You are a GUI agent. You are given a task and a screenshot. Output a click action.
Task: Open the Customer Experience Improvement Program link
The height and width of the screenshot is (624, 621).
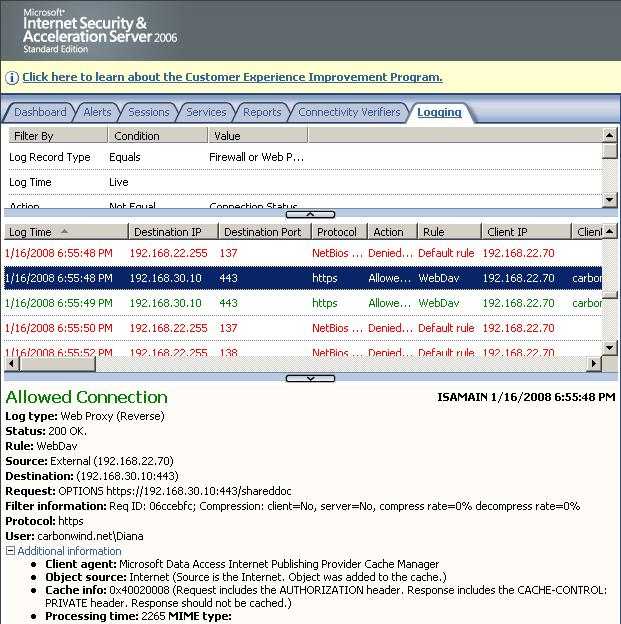pos(232,77)
